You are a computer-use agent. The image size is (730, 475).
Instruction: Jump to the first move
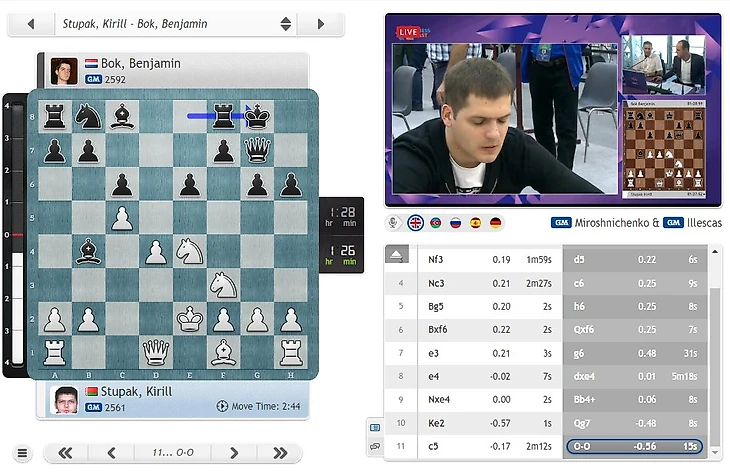tap(66, 453)
